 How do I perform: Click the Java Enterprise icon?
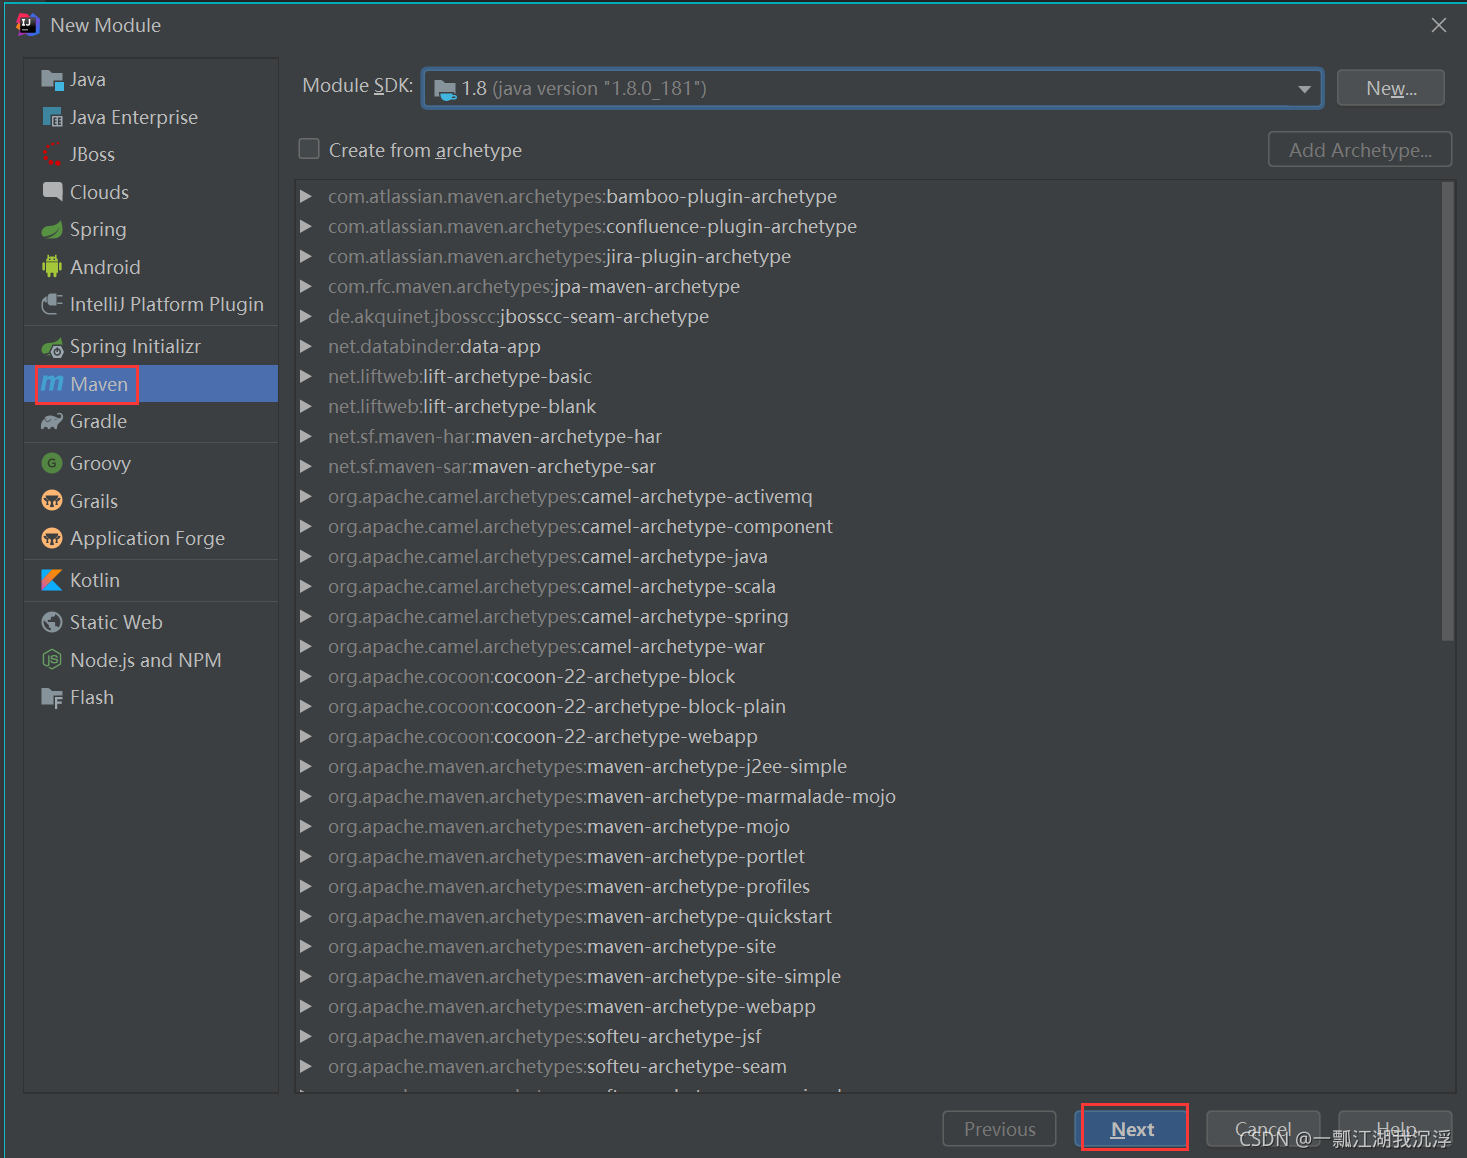[x=52, y=117]
